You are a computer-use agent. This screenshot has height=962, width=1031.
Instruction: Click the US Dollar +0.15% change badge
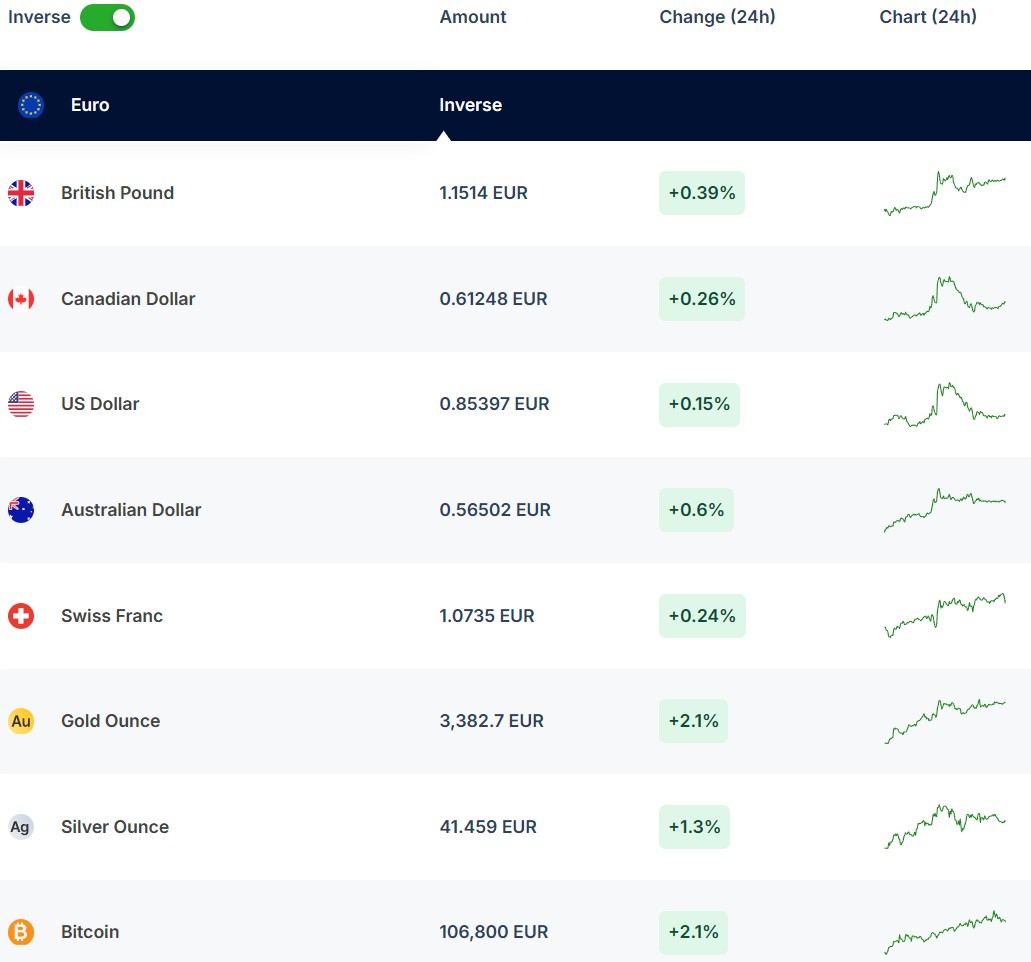(x=699, y=404)
